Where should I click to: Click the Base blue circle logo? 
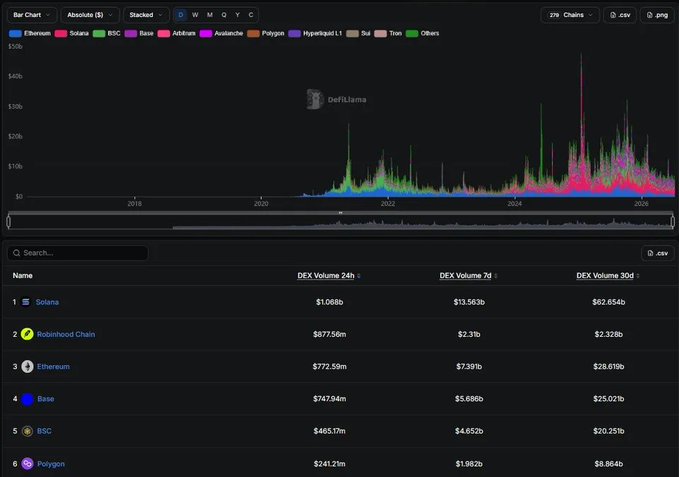click(x=28, y=399)
